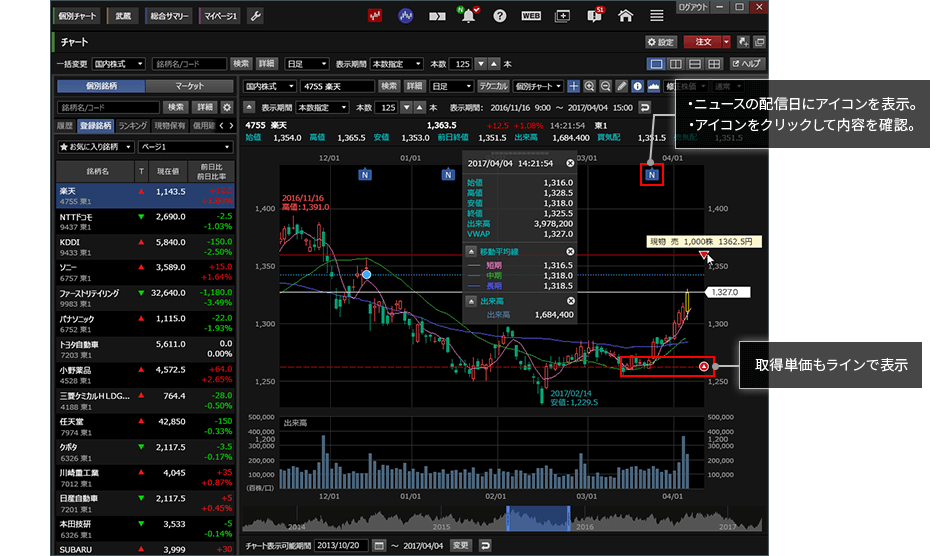Click the news N icon on chart

click(652, 176)
